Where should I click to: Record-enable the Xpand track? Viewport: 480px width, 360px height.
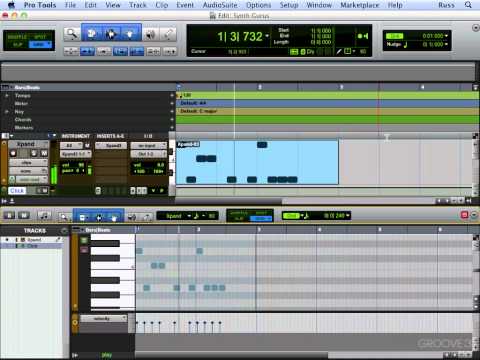coord(13,153)
